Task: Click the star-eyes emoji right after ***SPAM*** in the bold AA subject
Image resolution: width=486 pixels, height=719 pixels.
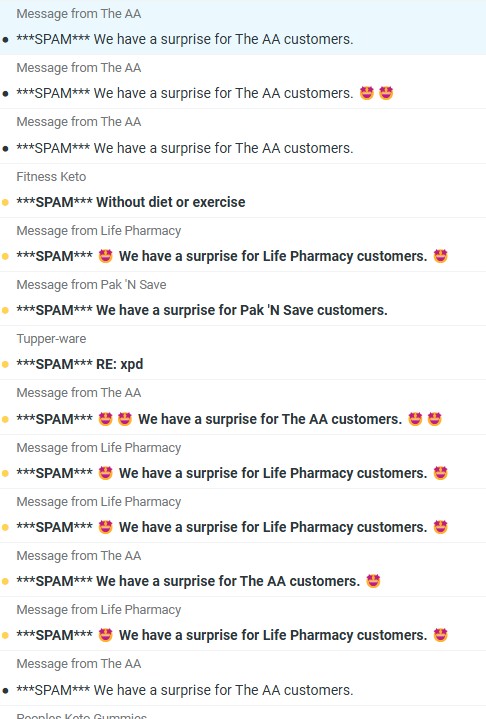Action: click(105, 419)
